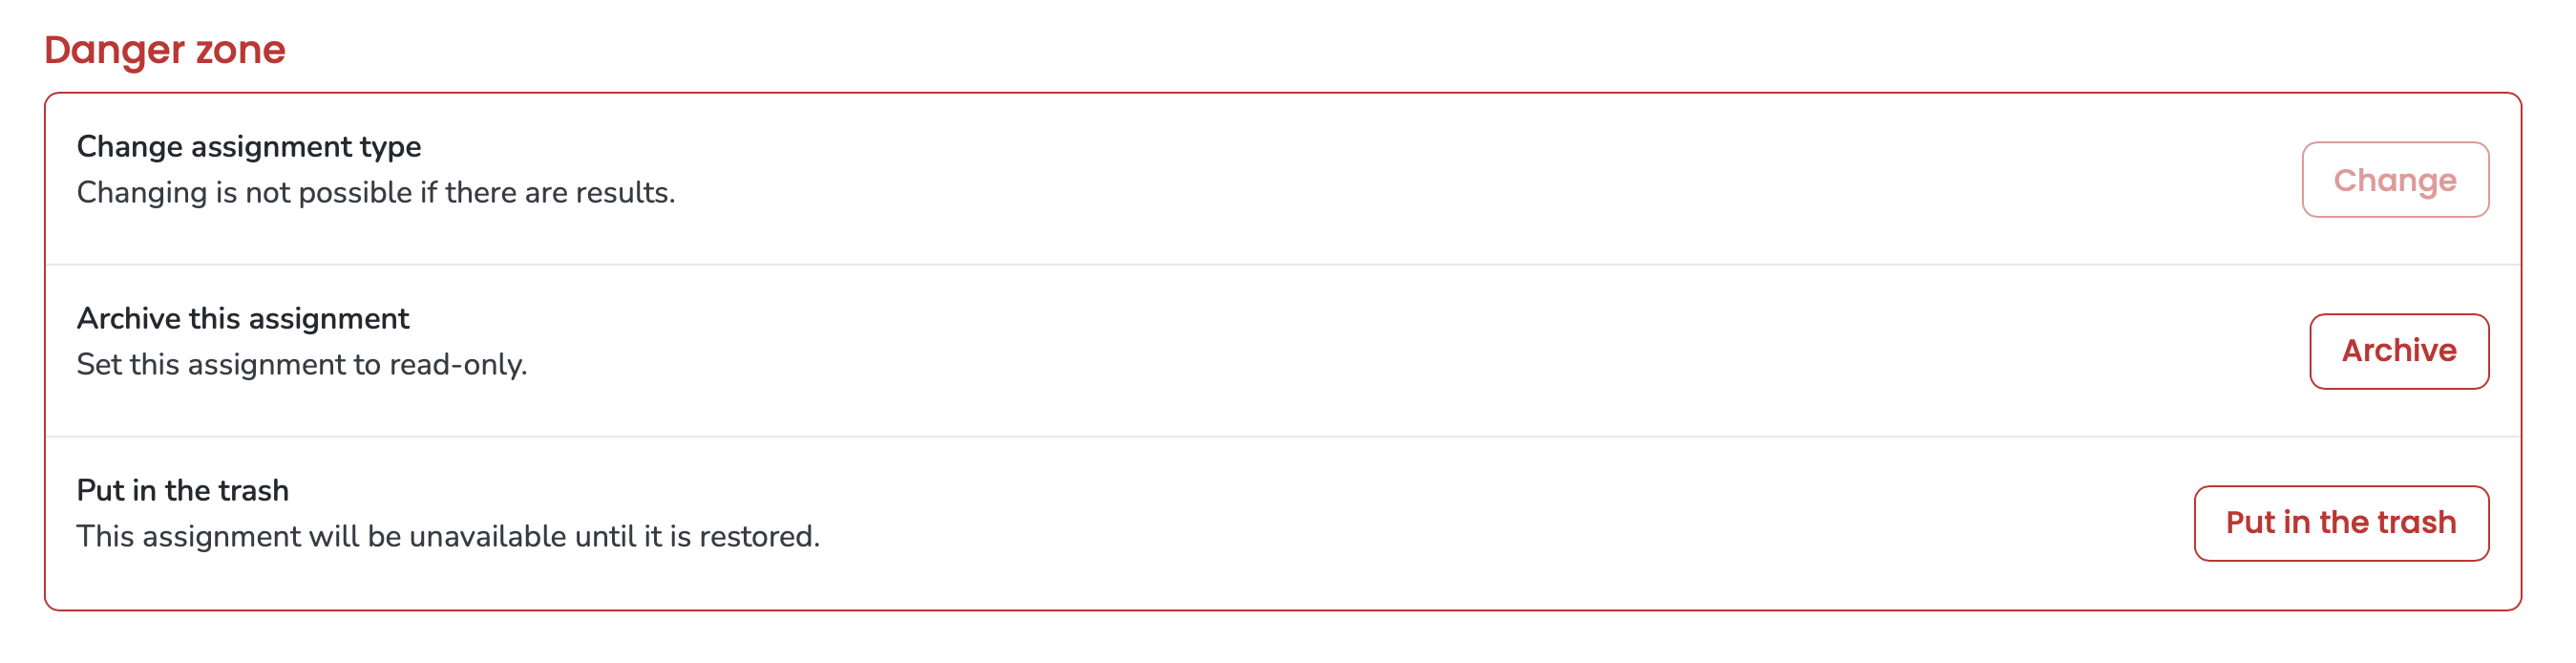Viewport: 2576px width, 663px height.
Task: Click the word 'restored' in the trash description
Action: pos(759,537)
